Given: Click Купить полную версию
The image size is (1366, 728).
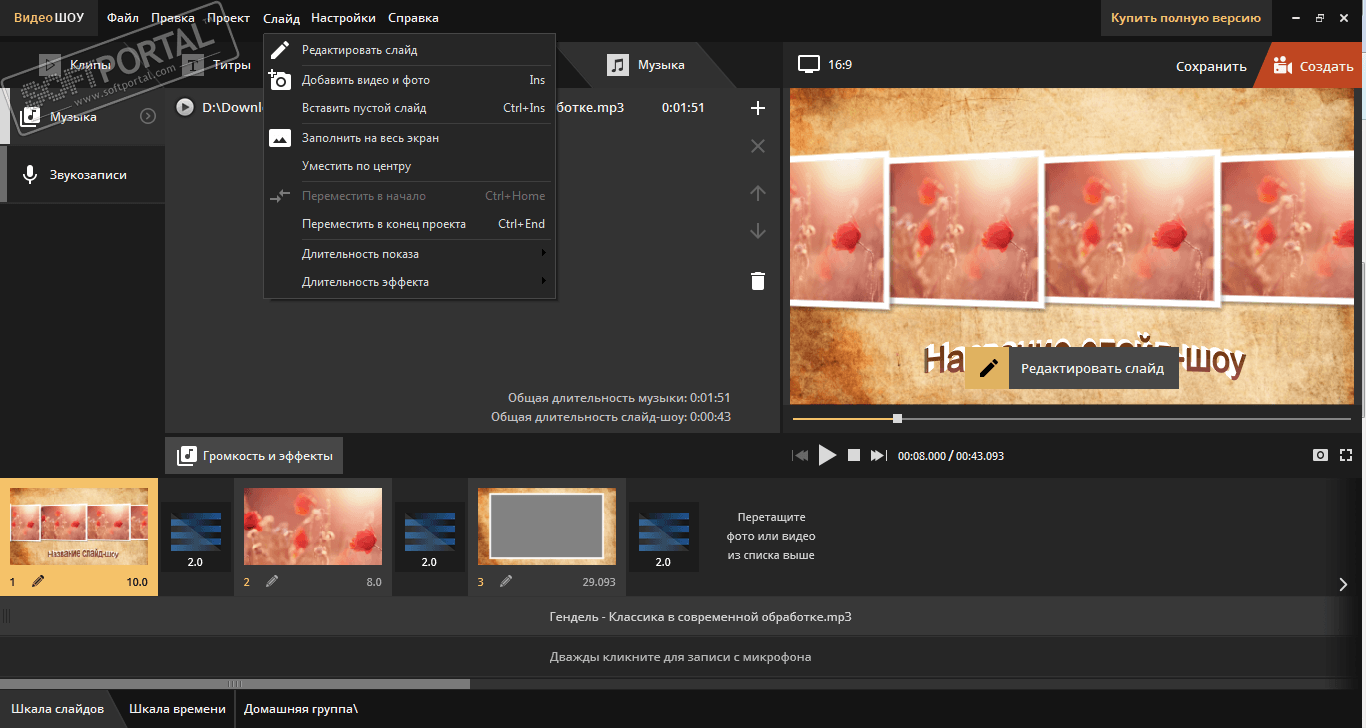Looking at the screenshot, I should point(1186,18).
